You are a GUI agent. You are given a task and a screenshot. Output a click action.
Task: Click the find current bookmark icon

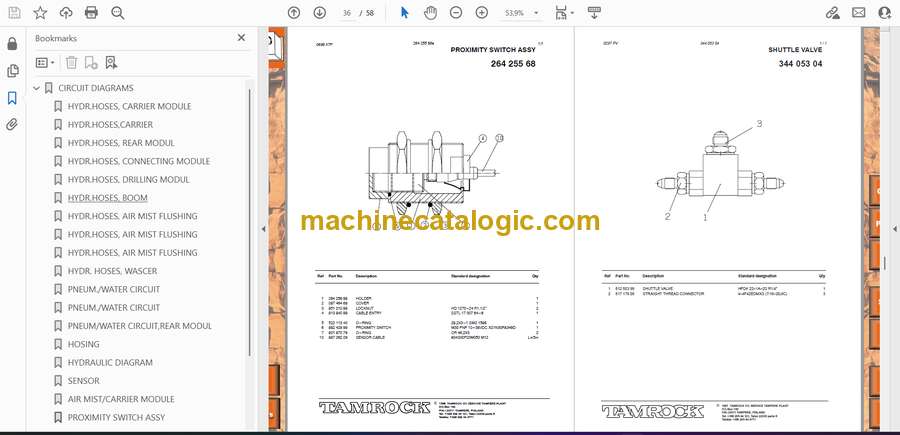111,63
